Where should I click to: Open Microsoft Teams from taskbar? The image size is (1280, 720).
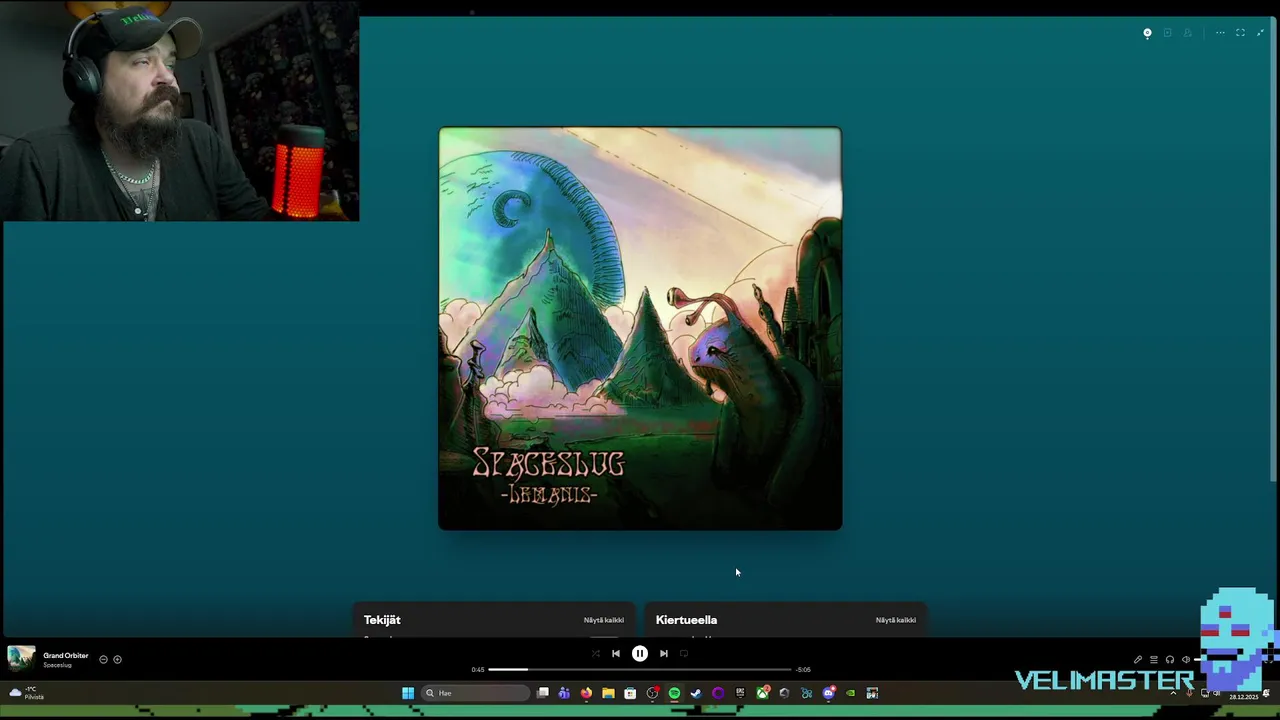tap(564, 693)
